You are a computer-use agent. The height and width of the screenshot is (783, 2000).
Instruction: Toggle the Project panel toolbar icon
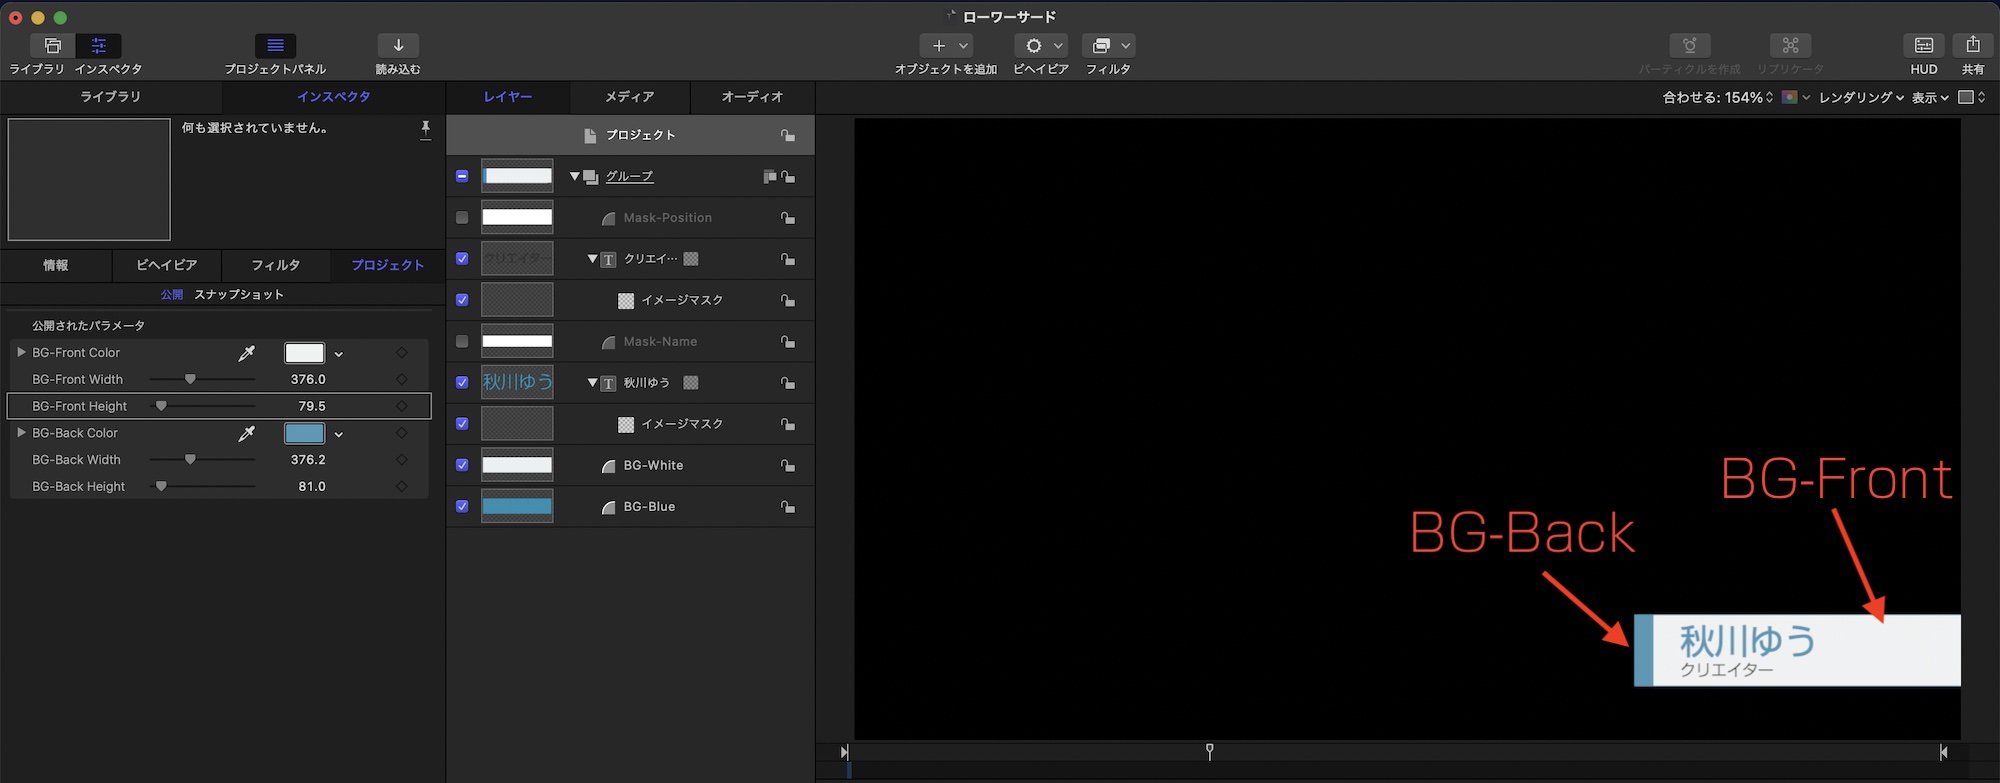[x=275, y=46]
